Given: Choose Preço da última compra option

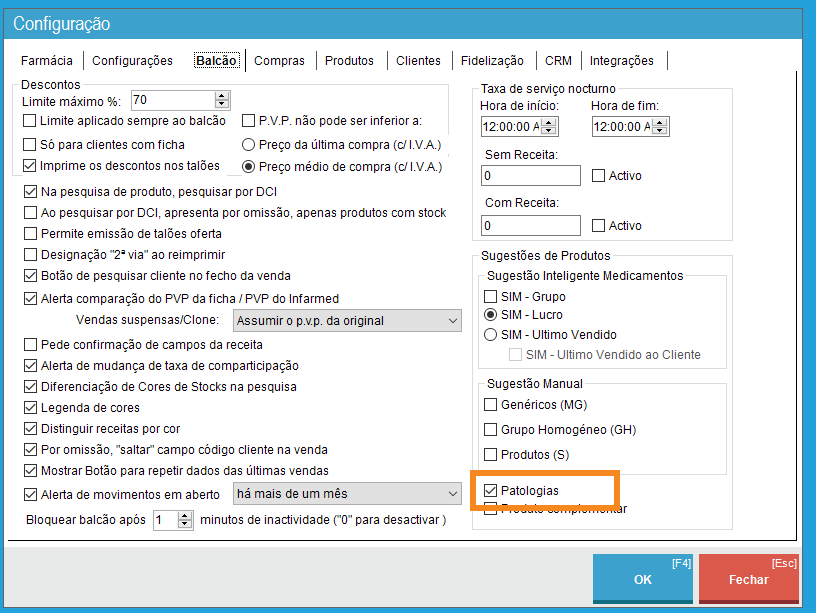Looking at the screenshot, I should click(x=250, y=144).
